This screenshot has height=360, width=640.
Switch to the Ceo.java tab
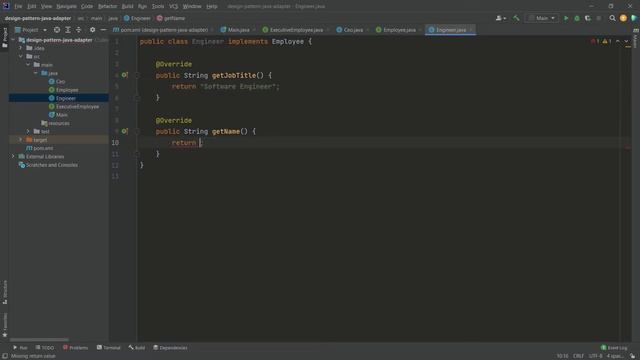coord(353,30)
